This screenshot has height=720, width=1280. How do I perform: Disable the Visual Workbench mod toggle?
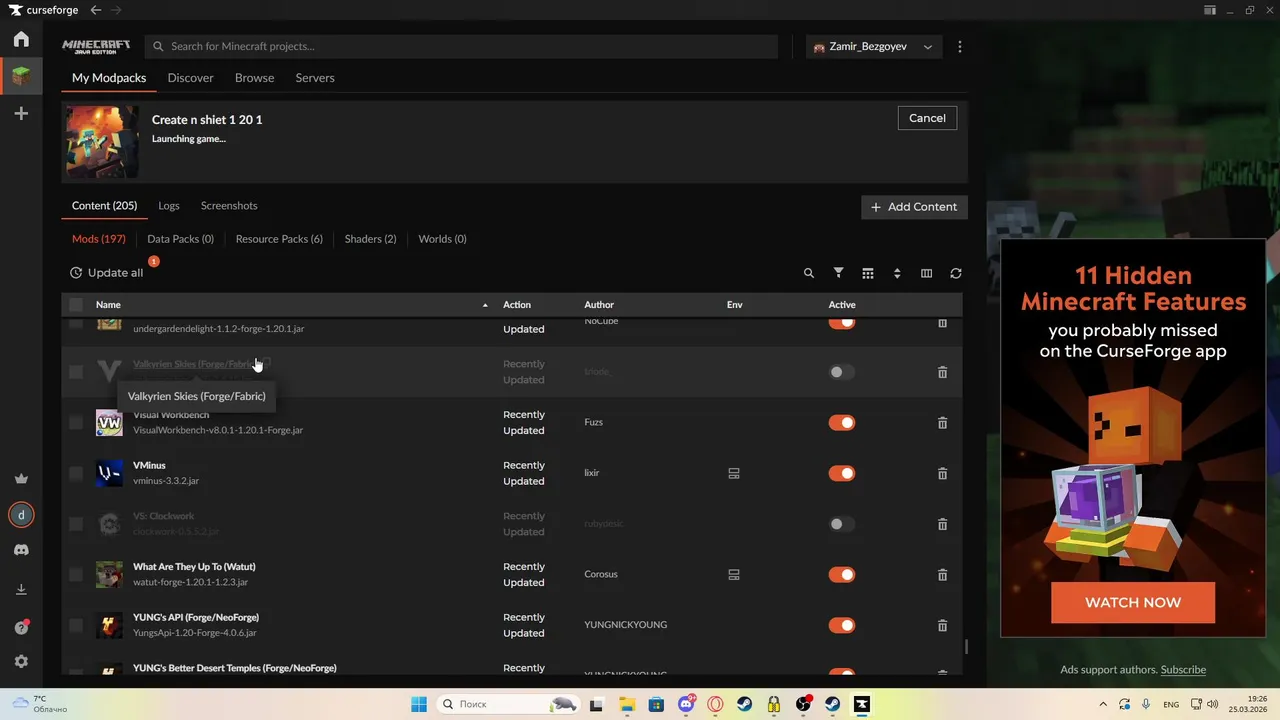842,423
